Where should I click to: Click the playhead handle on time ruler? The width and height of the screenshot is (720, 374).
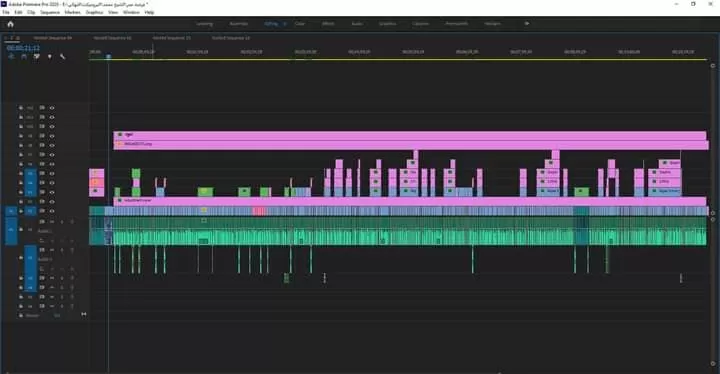[109, 57]
